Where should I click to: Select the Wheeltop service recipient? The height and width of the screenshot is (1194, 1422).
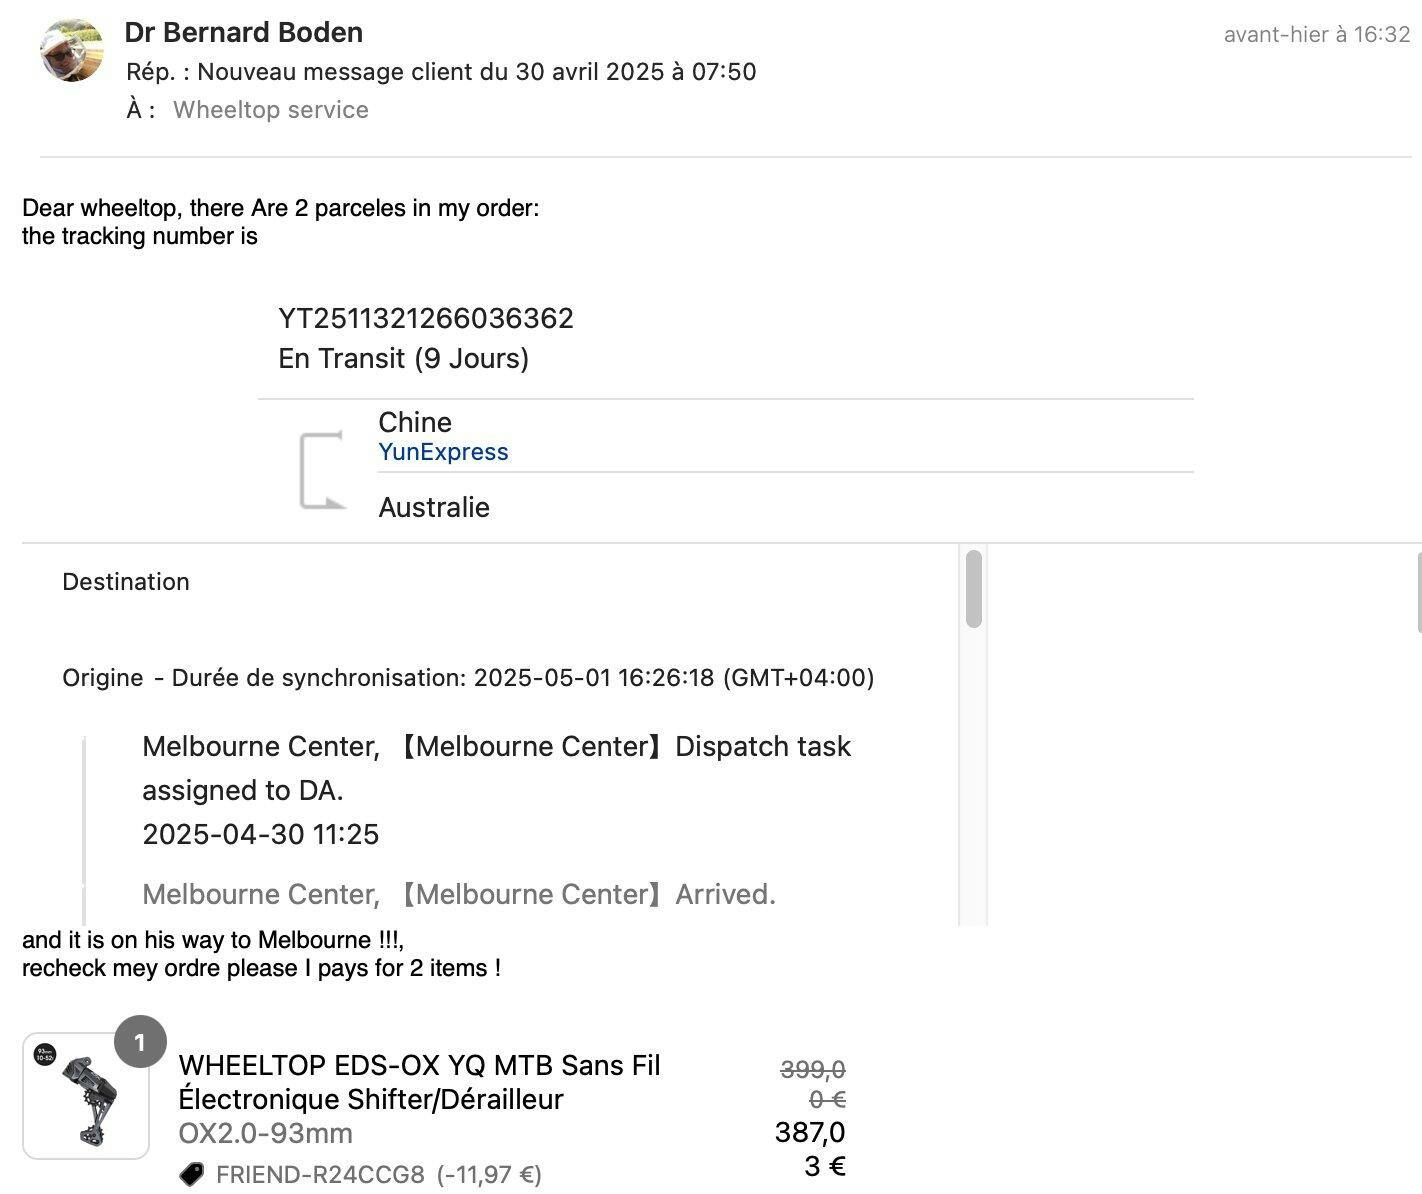pos(270,110)
